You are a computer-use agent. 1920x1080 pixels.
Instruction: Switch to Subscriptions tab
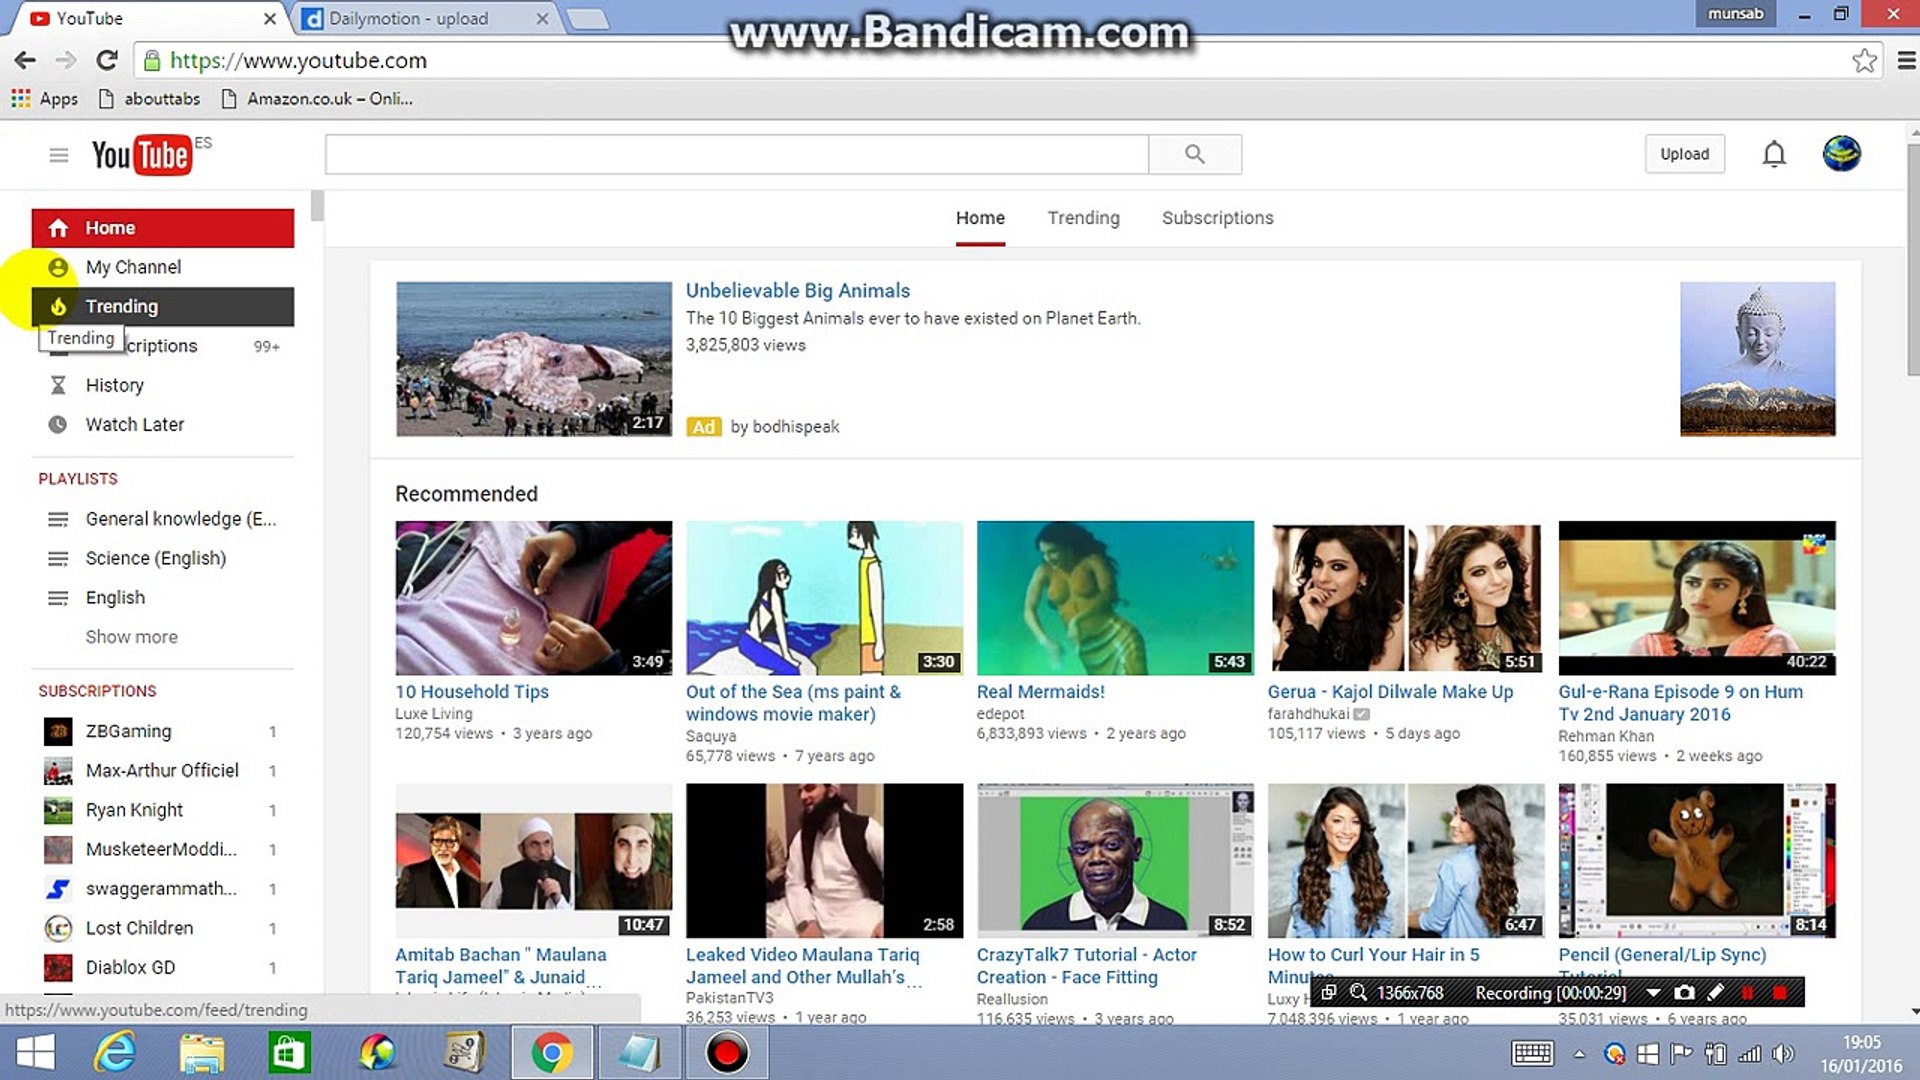click(x=1217, y=218)
